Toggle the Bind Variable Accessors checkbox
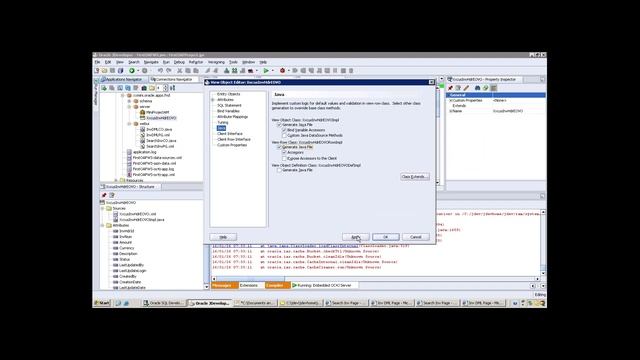 coord(284,130)
